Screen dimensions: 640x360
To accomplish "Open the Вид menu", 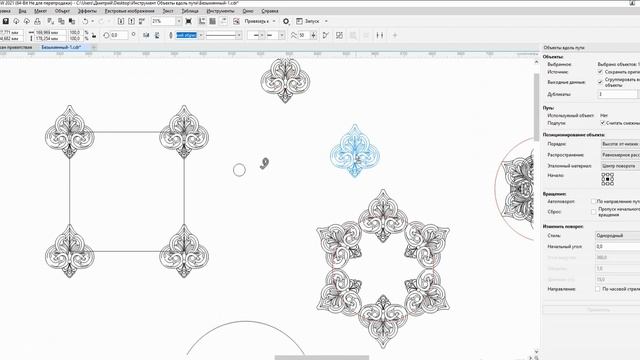I will (22, 11).
